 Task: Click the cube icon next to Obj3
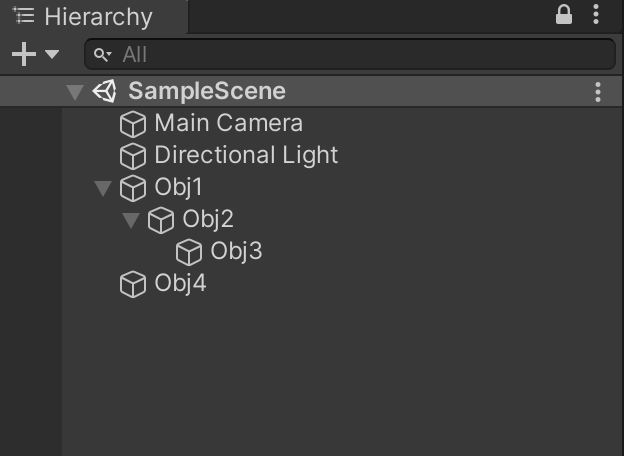(189, 252)
